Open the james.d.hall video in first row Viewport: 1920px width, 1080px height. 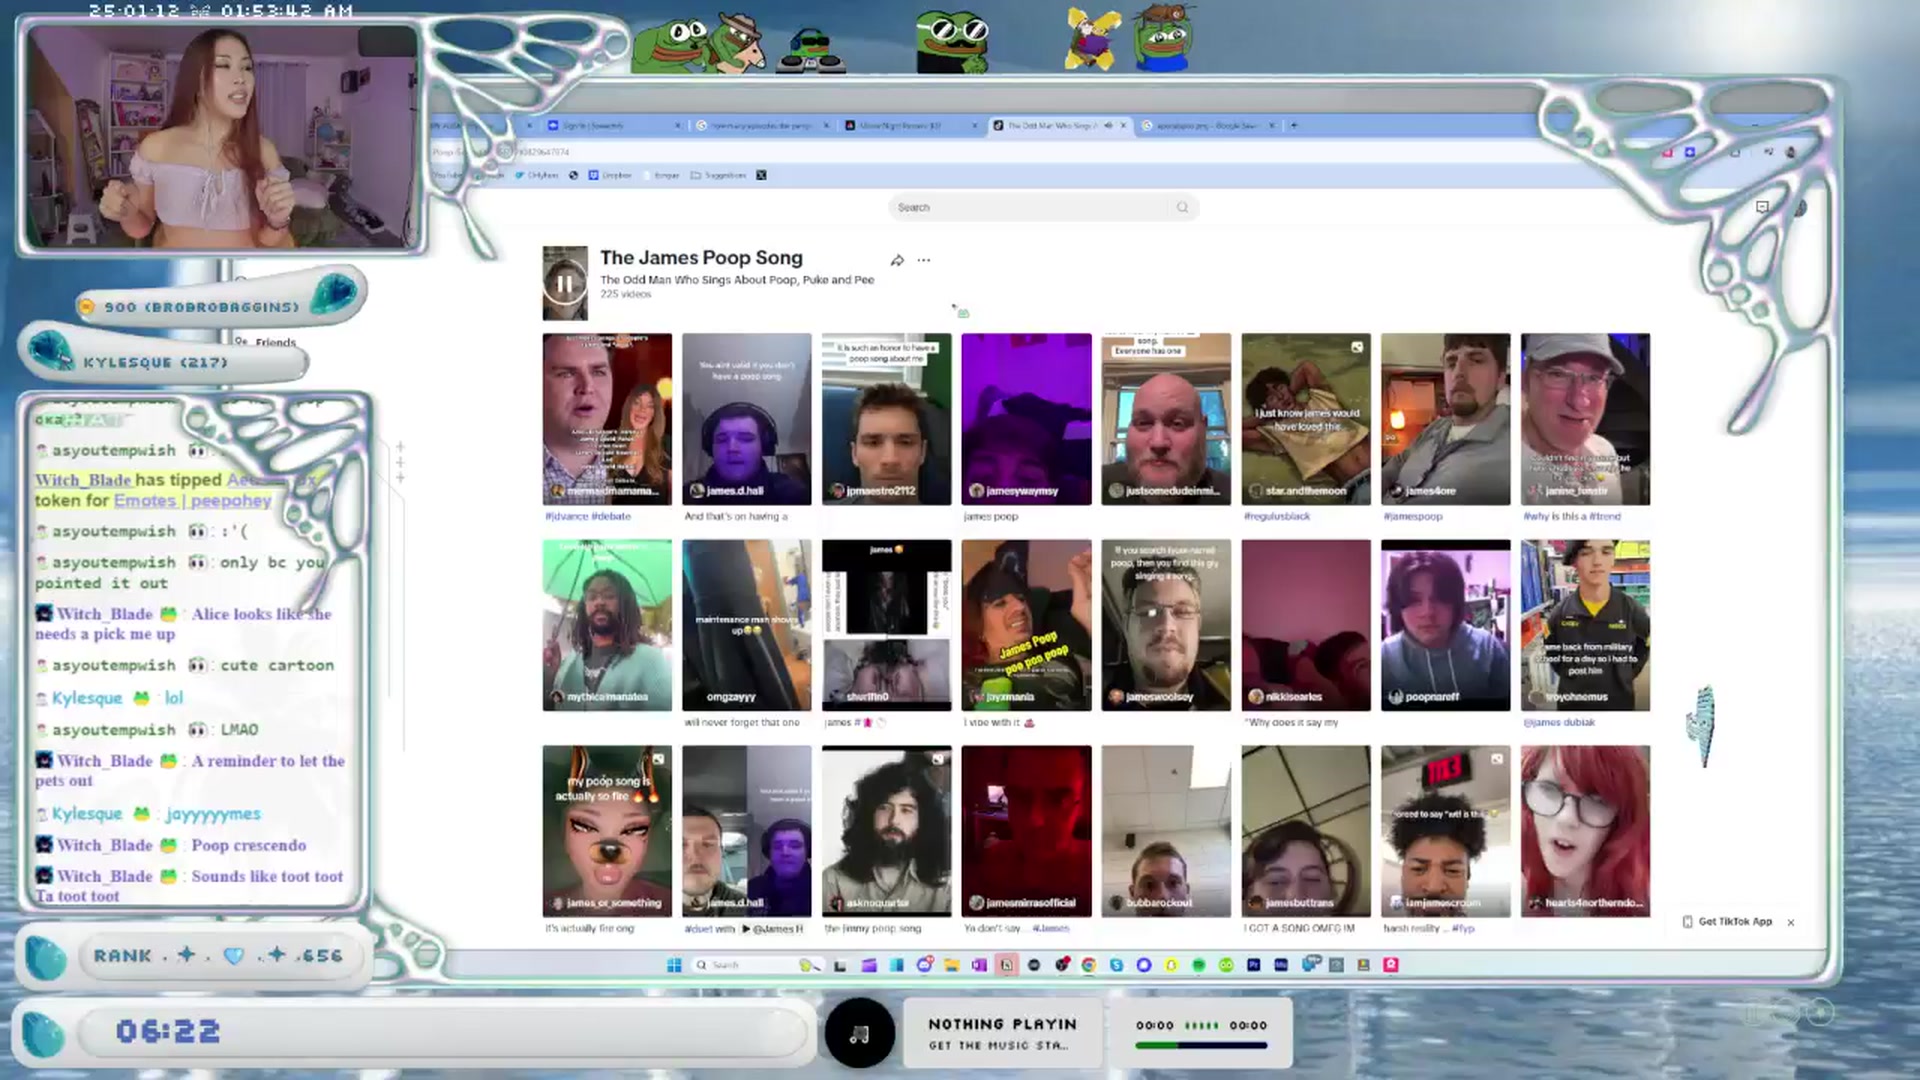(747, 419)
